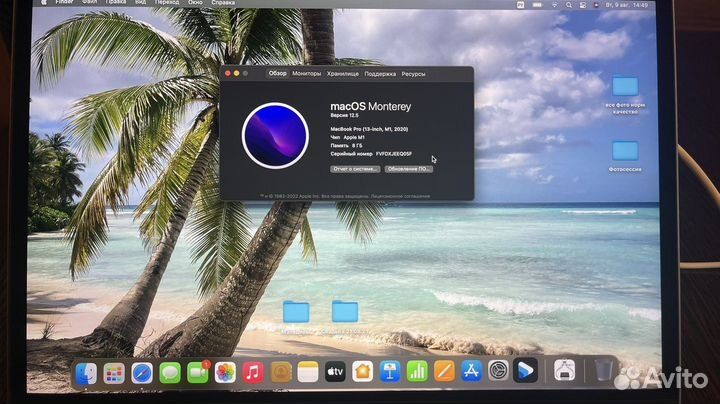The height and width of the screenshot is (404, 720).
Task: Click the 'MacBook Pro (13-inch, M1, 2020)' text
Action: coord(369,129)
